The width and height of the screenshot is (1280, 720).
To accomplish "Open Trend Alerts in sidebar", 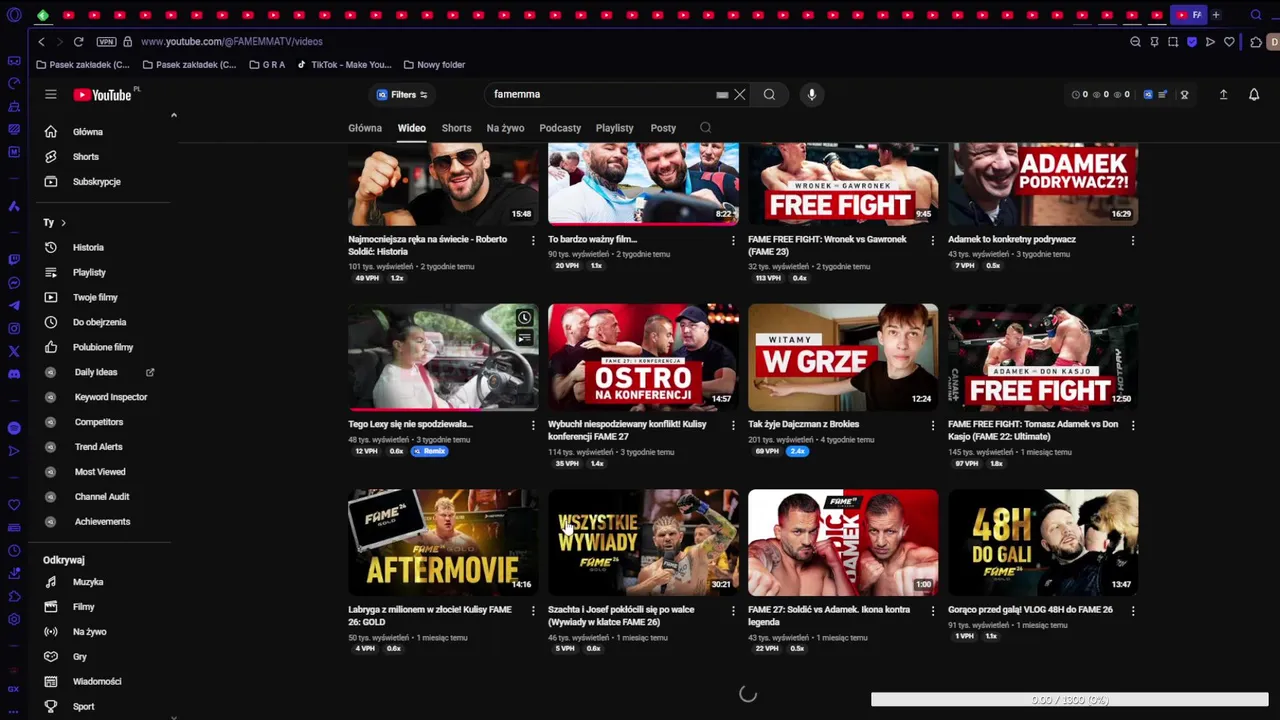I will [x=100, y=447].
